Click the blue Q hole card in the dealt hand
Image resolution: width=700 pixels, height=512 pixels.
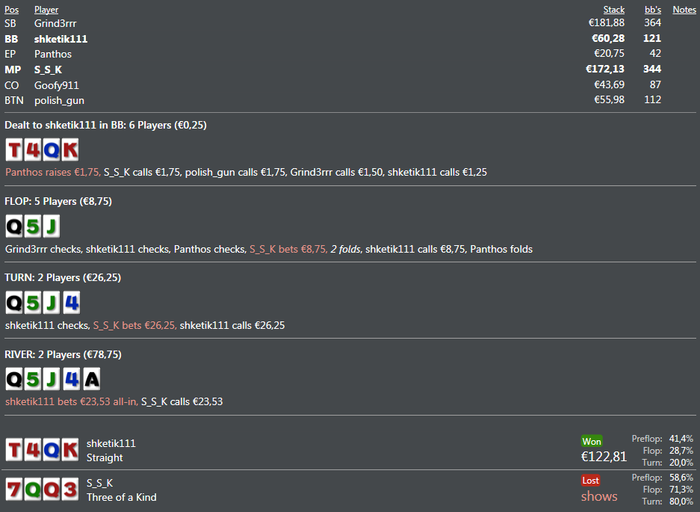(x=51, y=150)
